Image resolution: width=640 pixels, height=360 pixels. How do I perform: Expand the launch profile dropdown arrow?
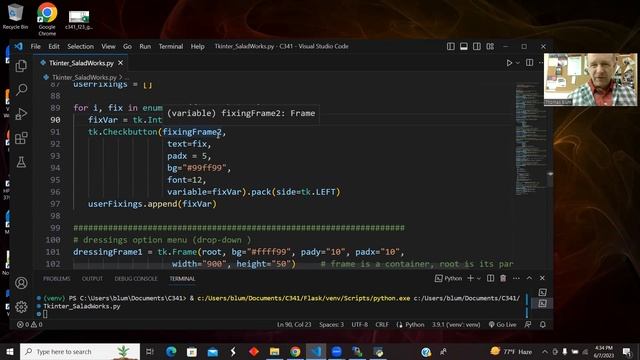(479, 278)
